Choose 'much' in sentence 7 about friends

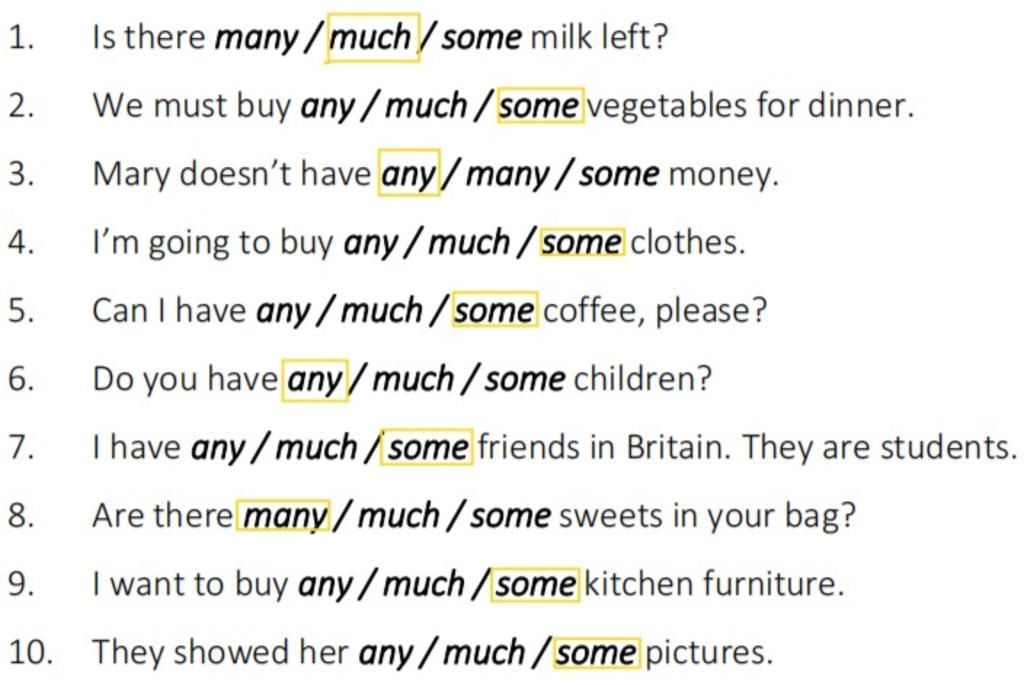[x=316, y=447]
